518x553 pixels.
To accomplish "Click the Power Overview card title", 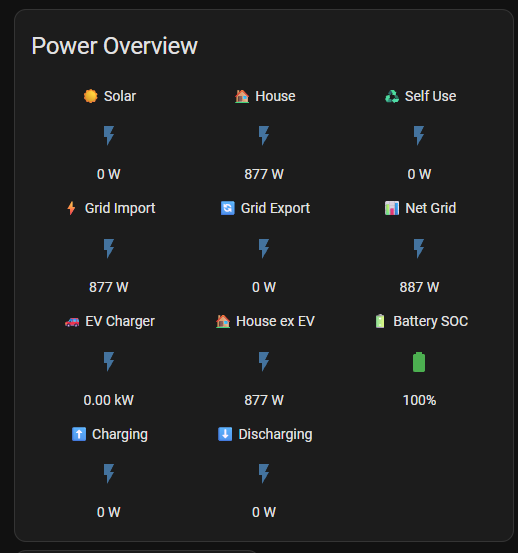I will point(115,46).
